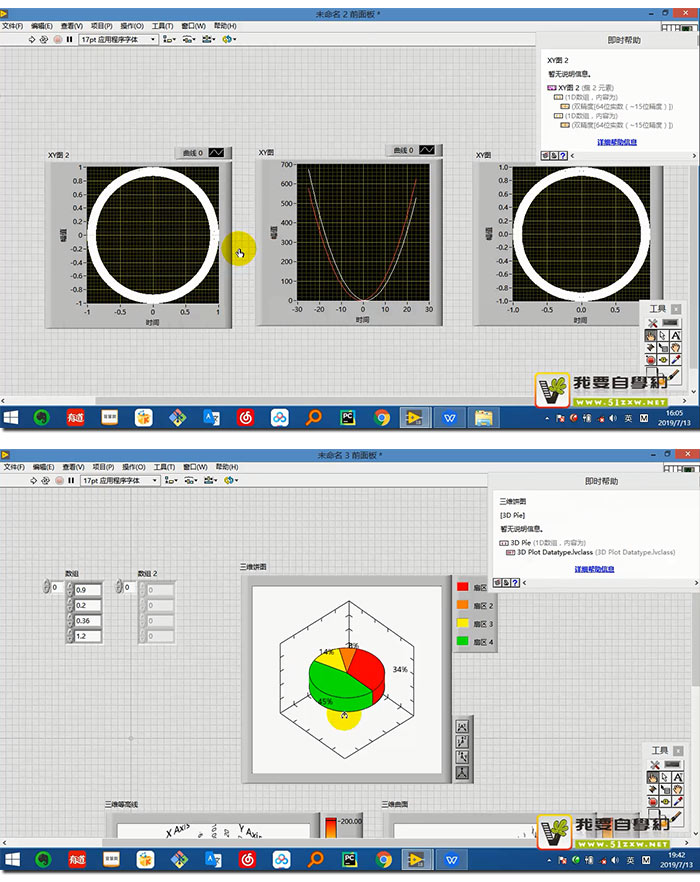Open Reorder dropdown in 未命名 2 window
The width and height of the screenshot is (700, 882).
coord(229,39)
